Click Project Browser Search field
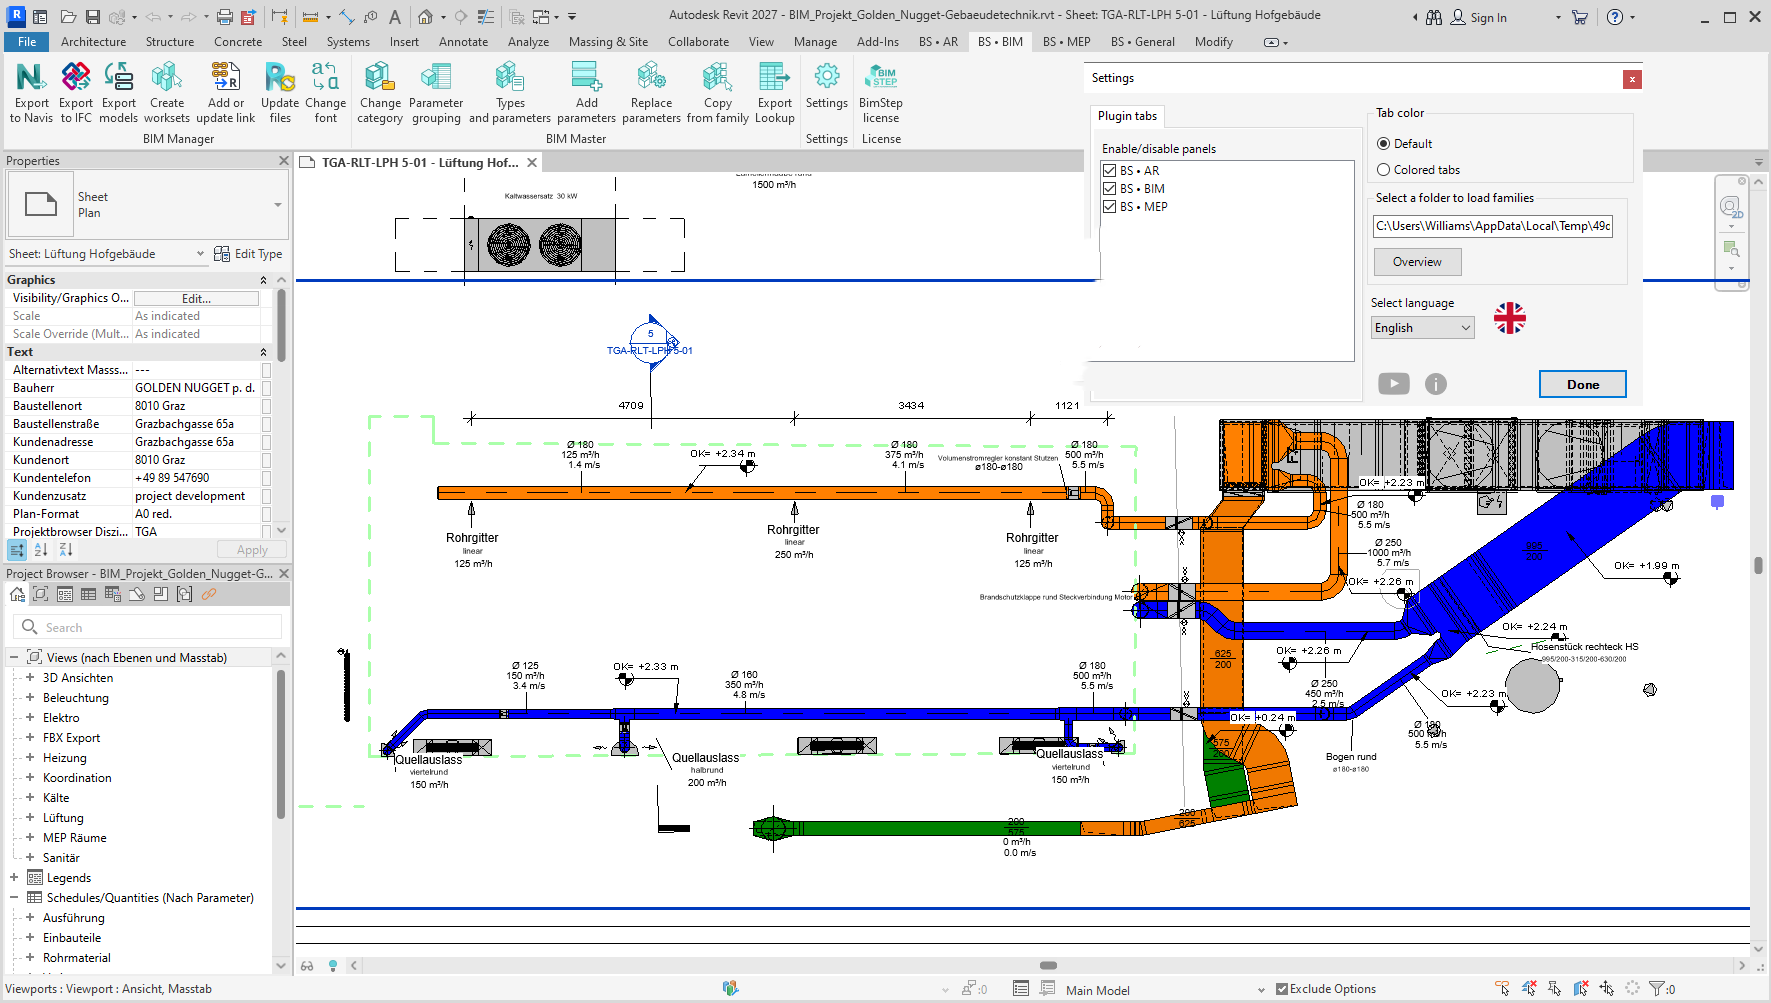Viewport: 1771px width, 1003px height. coord(148,627)
